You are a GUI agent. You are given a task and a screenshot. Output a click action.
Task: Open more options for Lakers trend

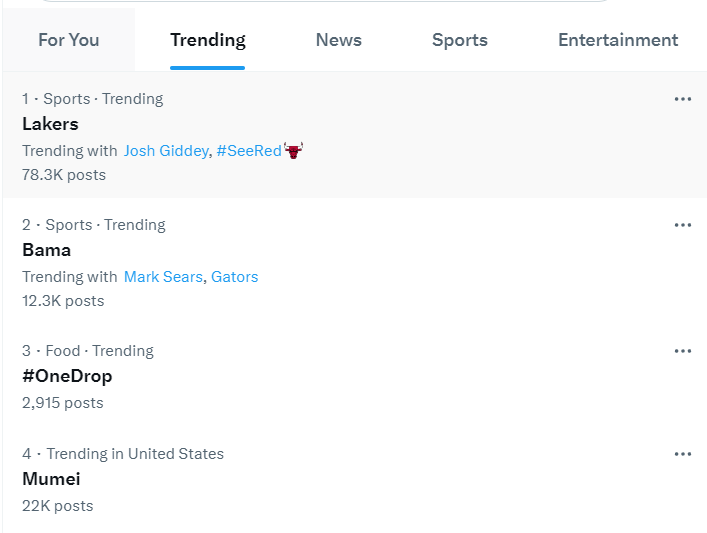(x=683, y=99)
